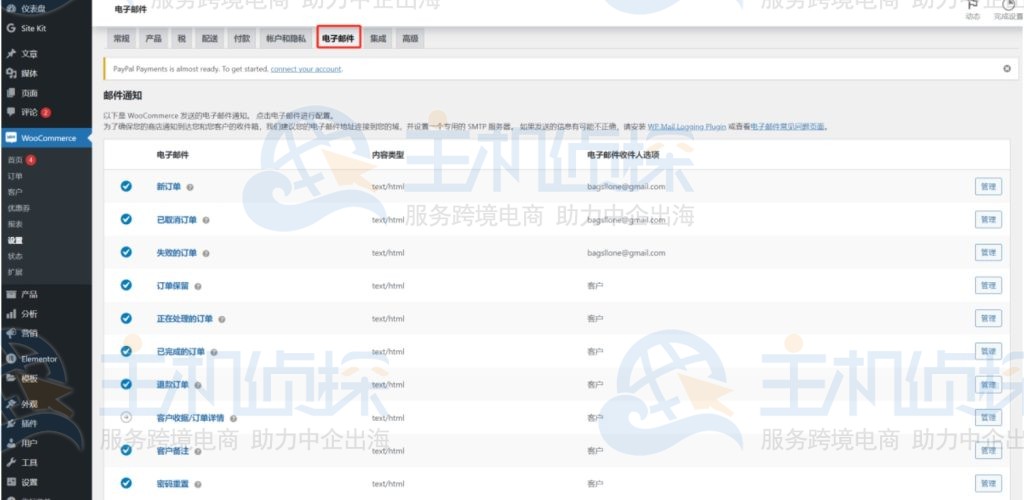Switch to the 税 tax tab
Screen dimensions: 1024x500
pos(182,39)
